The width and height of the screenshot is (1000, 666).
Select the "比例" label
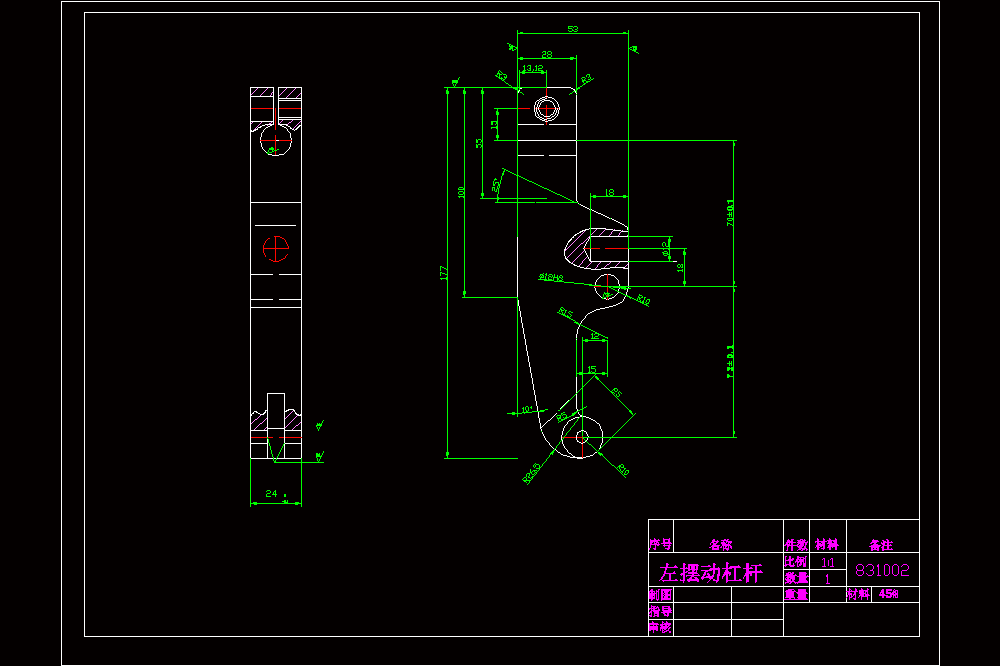(795, 561)
